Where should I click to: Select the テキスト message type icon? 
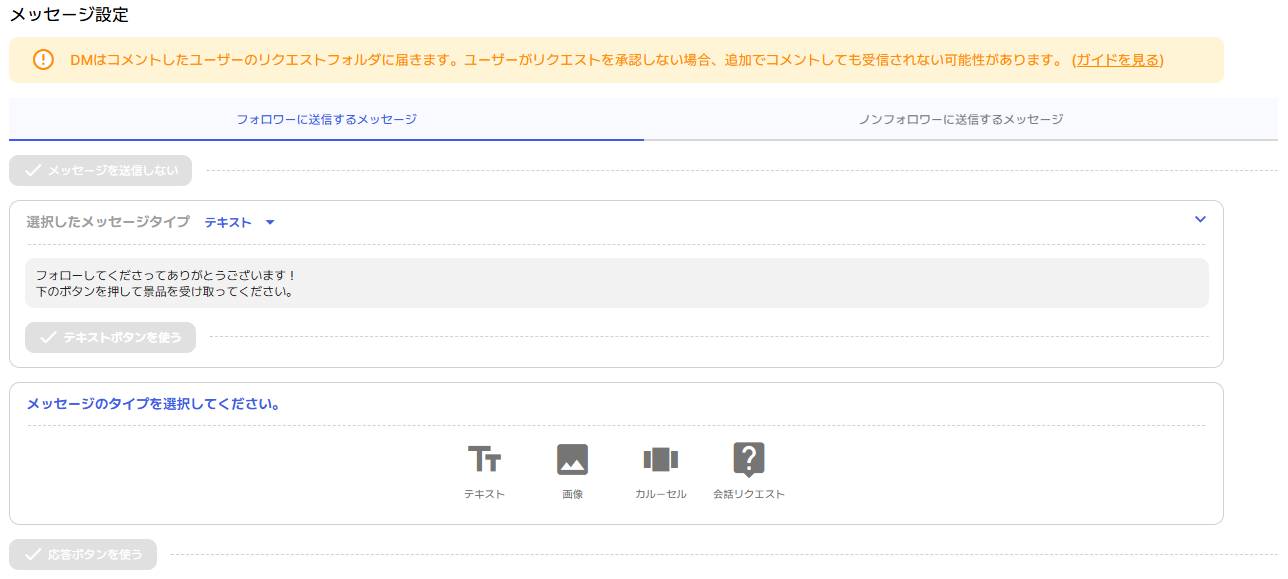[484, 459]
